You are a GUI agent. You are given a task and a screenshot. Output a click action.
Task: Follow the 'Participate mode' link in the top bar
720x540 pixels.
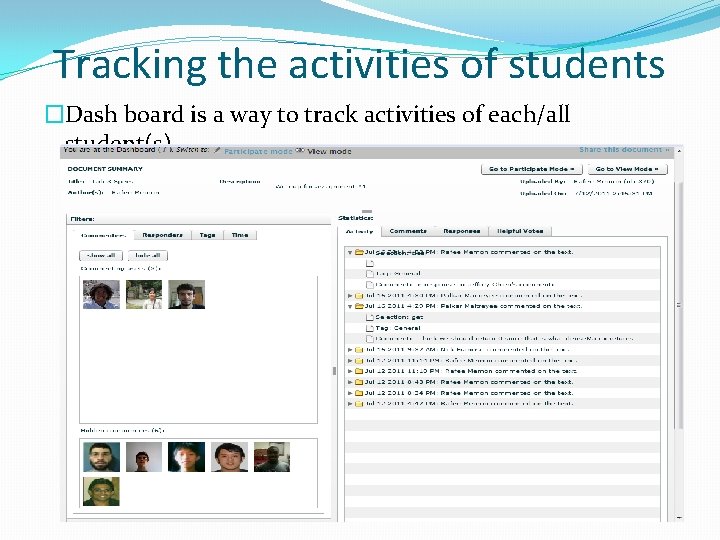coord(258,151)
